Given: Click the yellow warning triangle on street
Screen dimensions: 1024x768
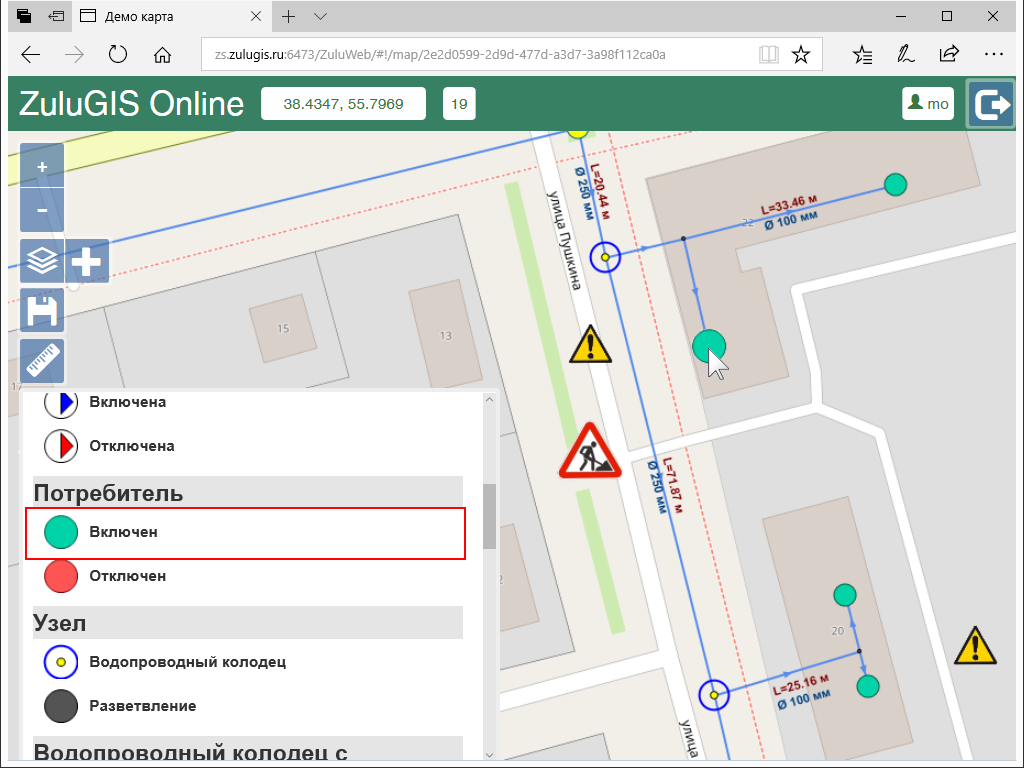Looking at the screenshot, I should click(x=590, y=345).
